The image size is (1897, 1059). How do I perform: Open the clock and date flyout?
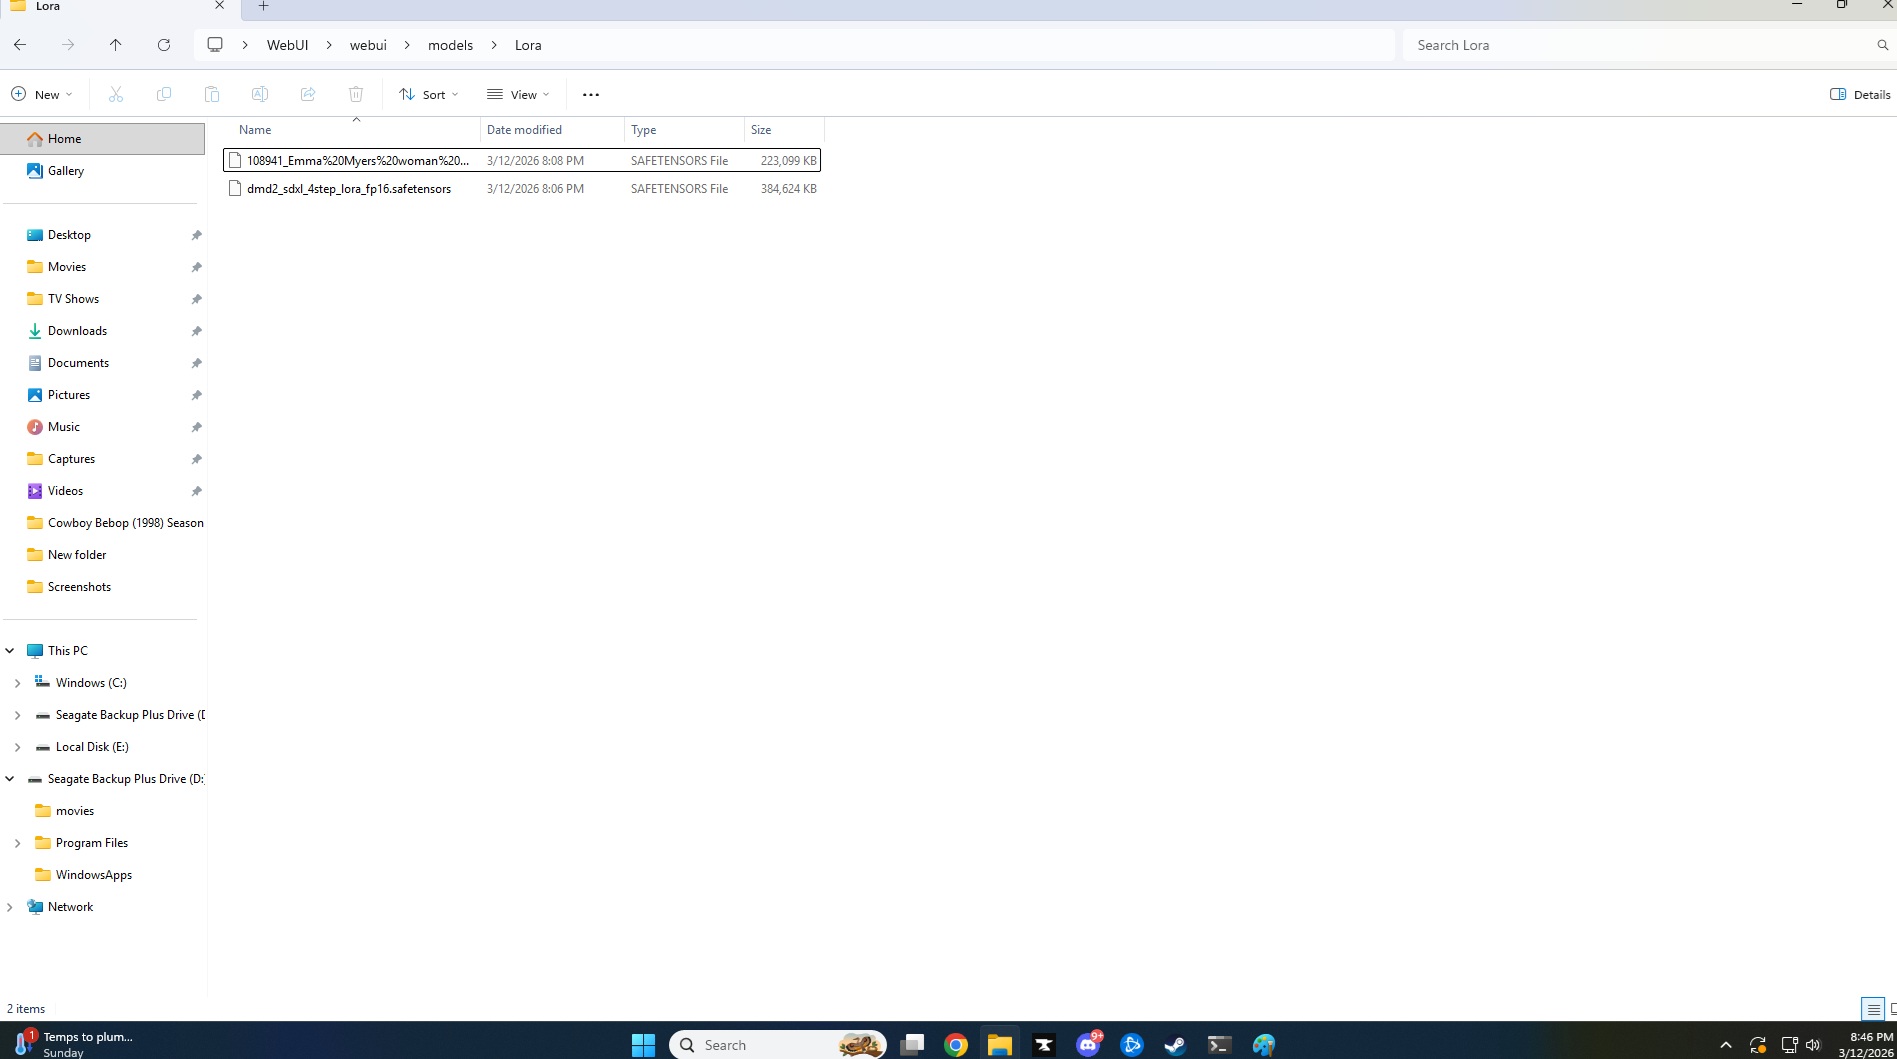1867,1045
